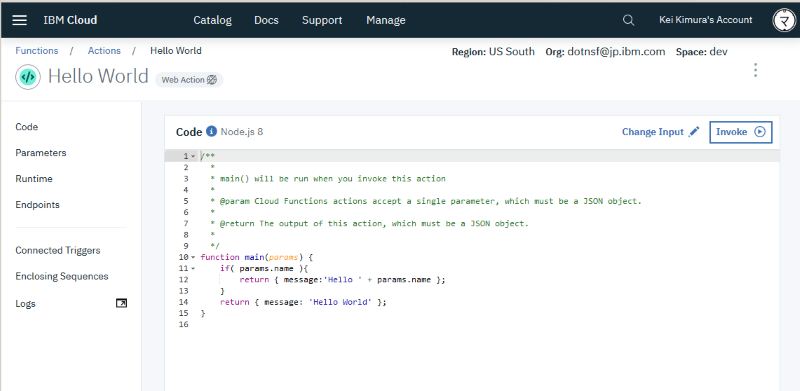Place cursor on the @param comment line
800x391 pixels.
coord(426,201)
